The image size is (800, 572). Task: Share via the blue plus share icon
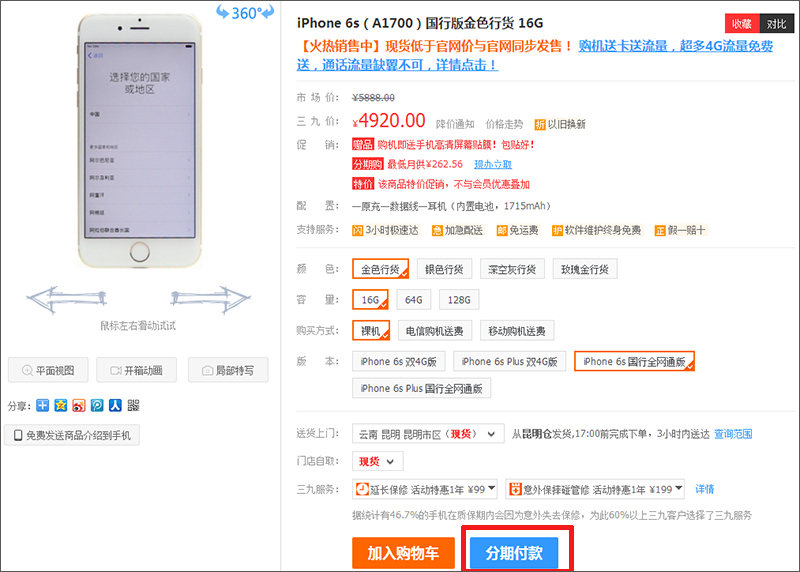43,405
